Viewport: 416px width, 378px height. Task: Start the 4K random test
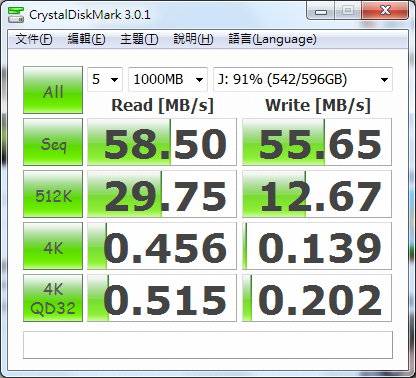coord(53,246)
